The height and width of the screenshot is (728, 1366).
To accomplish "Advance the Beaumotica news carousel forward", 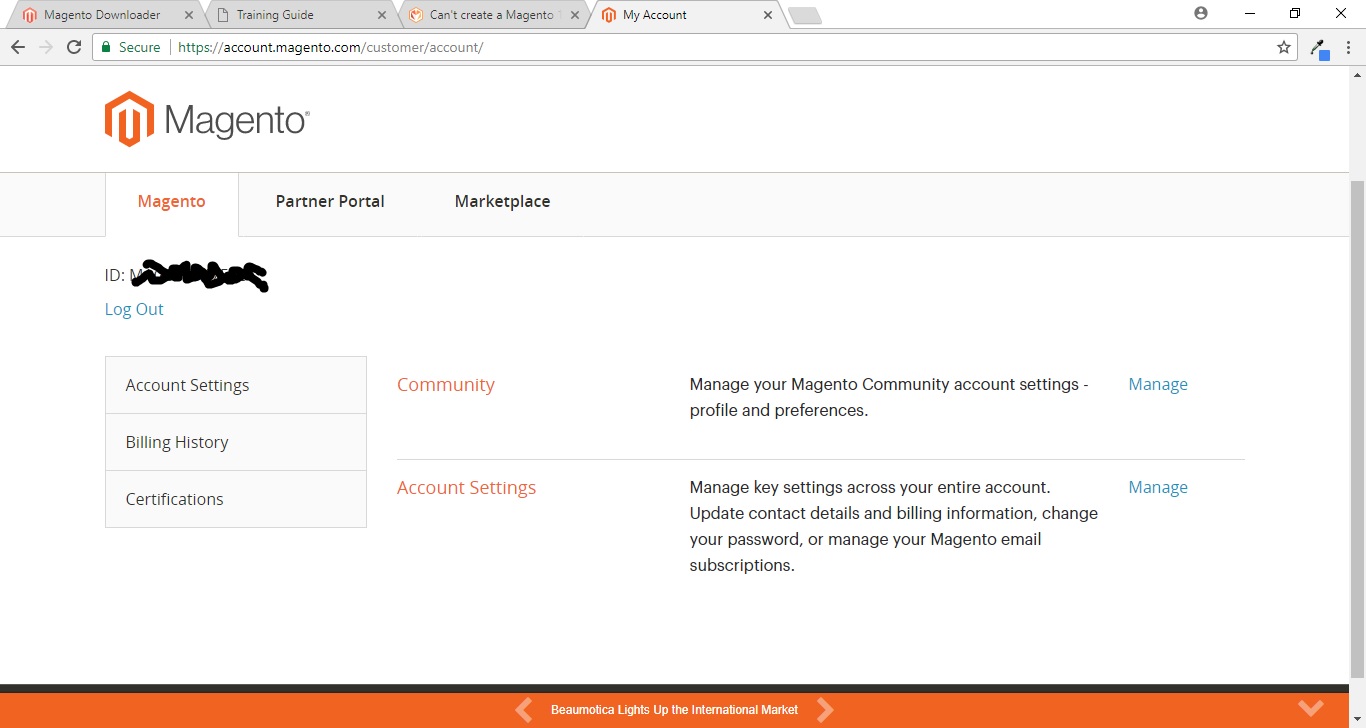I will click(x=826, y=709).
